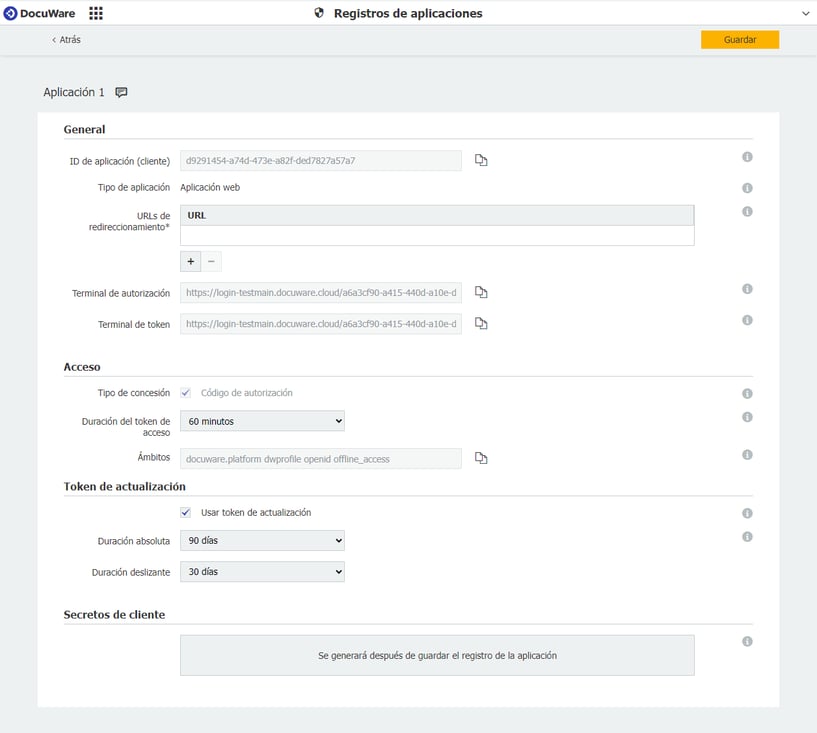Toggle Código de autorización checkbox
The image size is (817, 733).
pyautogui.click(x=186, y=393)
